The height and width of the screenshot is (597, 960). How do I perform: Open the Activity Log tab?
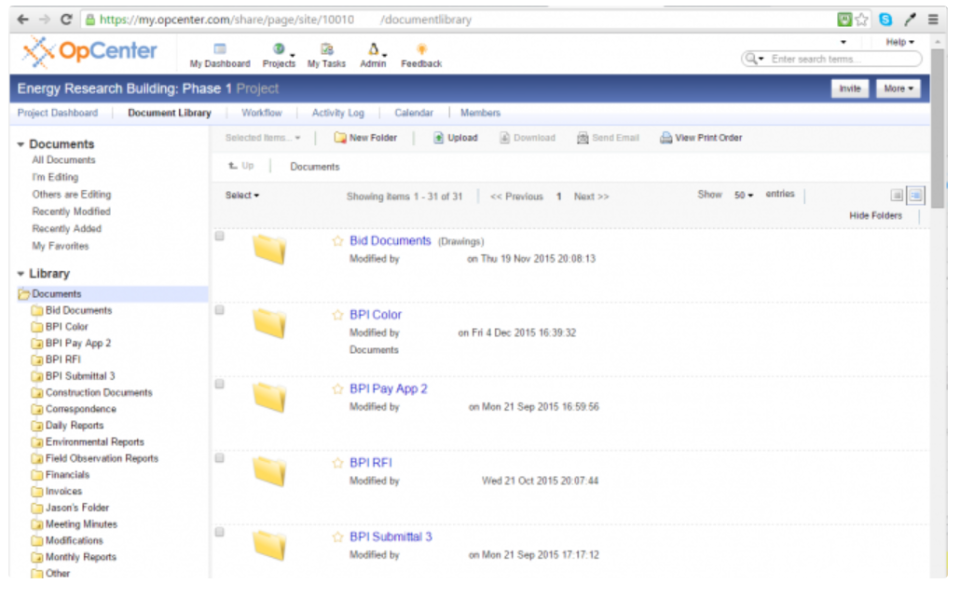point(338,113)
